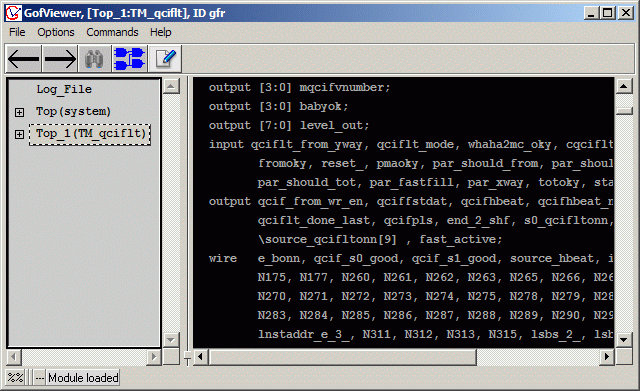Click 'whaha2mc_oky' in the input line
The height and width of the screenshot is (391, 640).
tap(509, 144)
